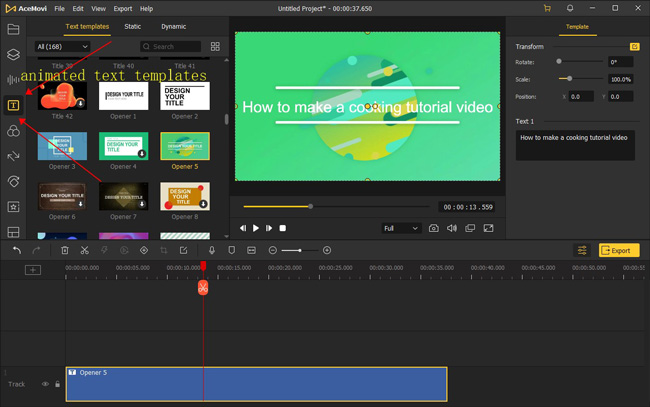Open the Audio waveform panel
650x407 pixels.
tap(13, 80)
